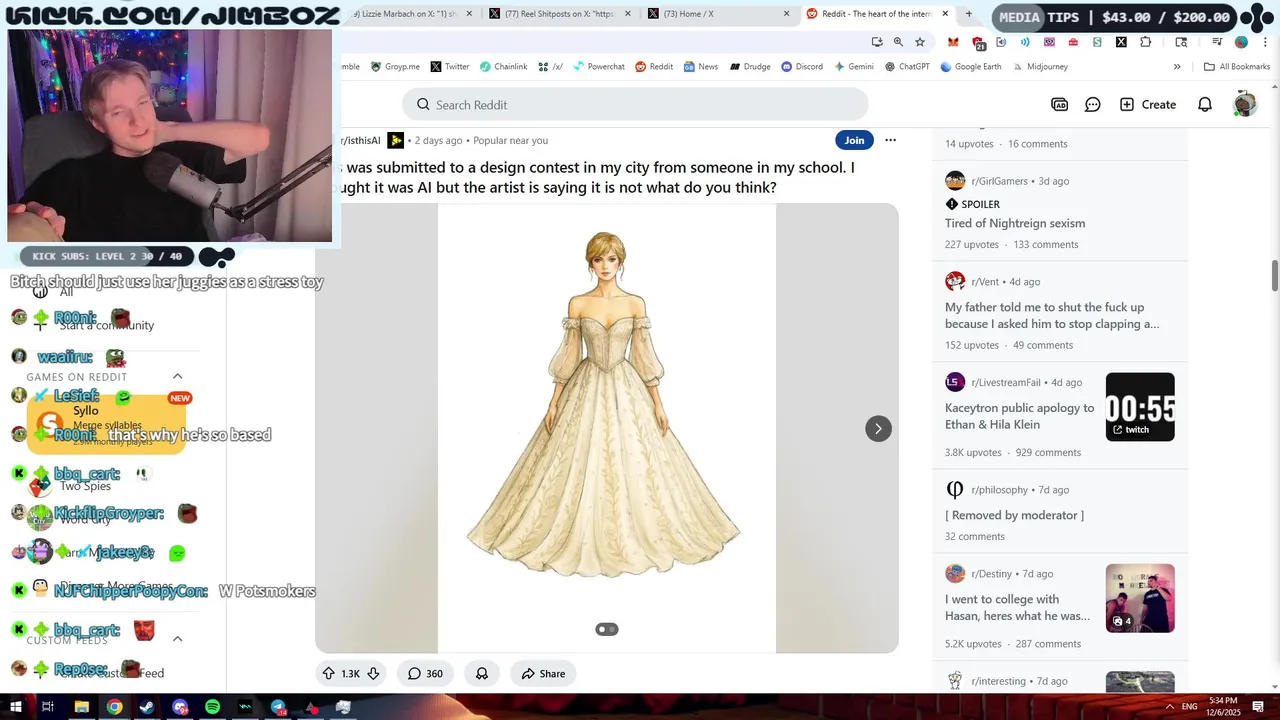Open the Drudge bookmark
The width and height of the screenshot is (1280, 720).
[749, 67]
